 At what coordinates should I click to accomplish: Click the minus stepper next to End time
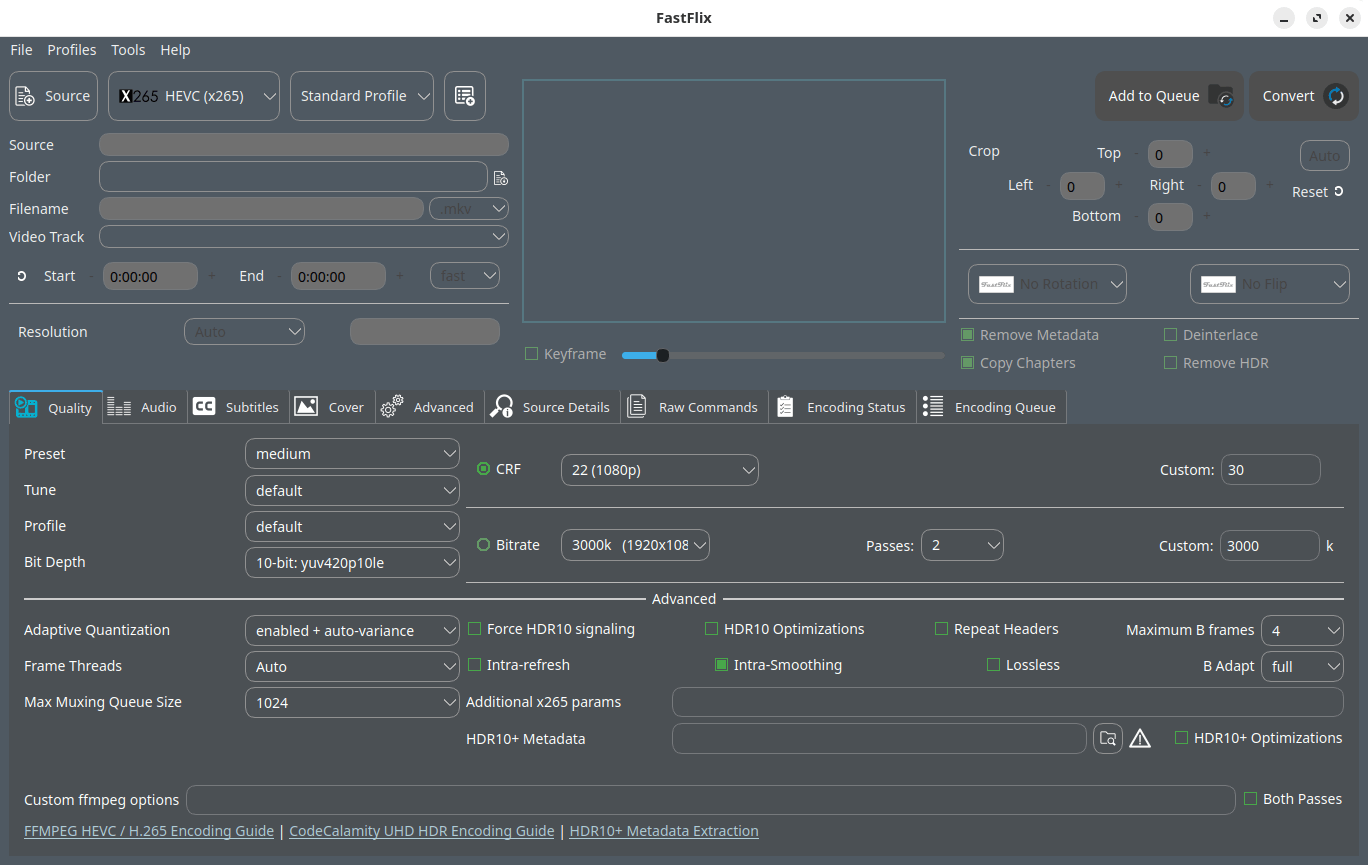click(278, 276)
